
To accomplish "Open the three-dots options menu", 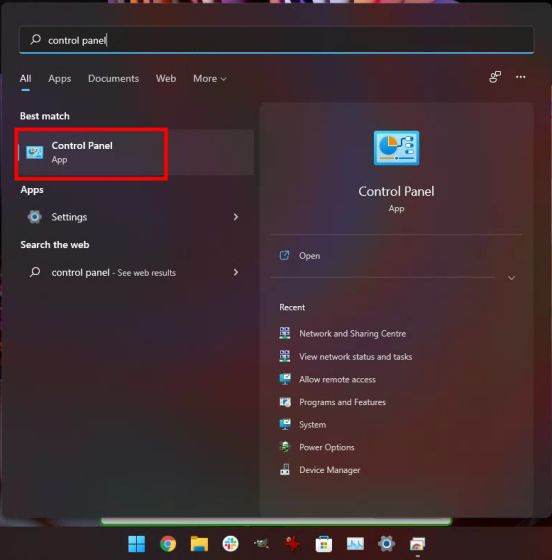I will (x=521, y=77).
